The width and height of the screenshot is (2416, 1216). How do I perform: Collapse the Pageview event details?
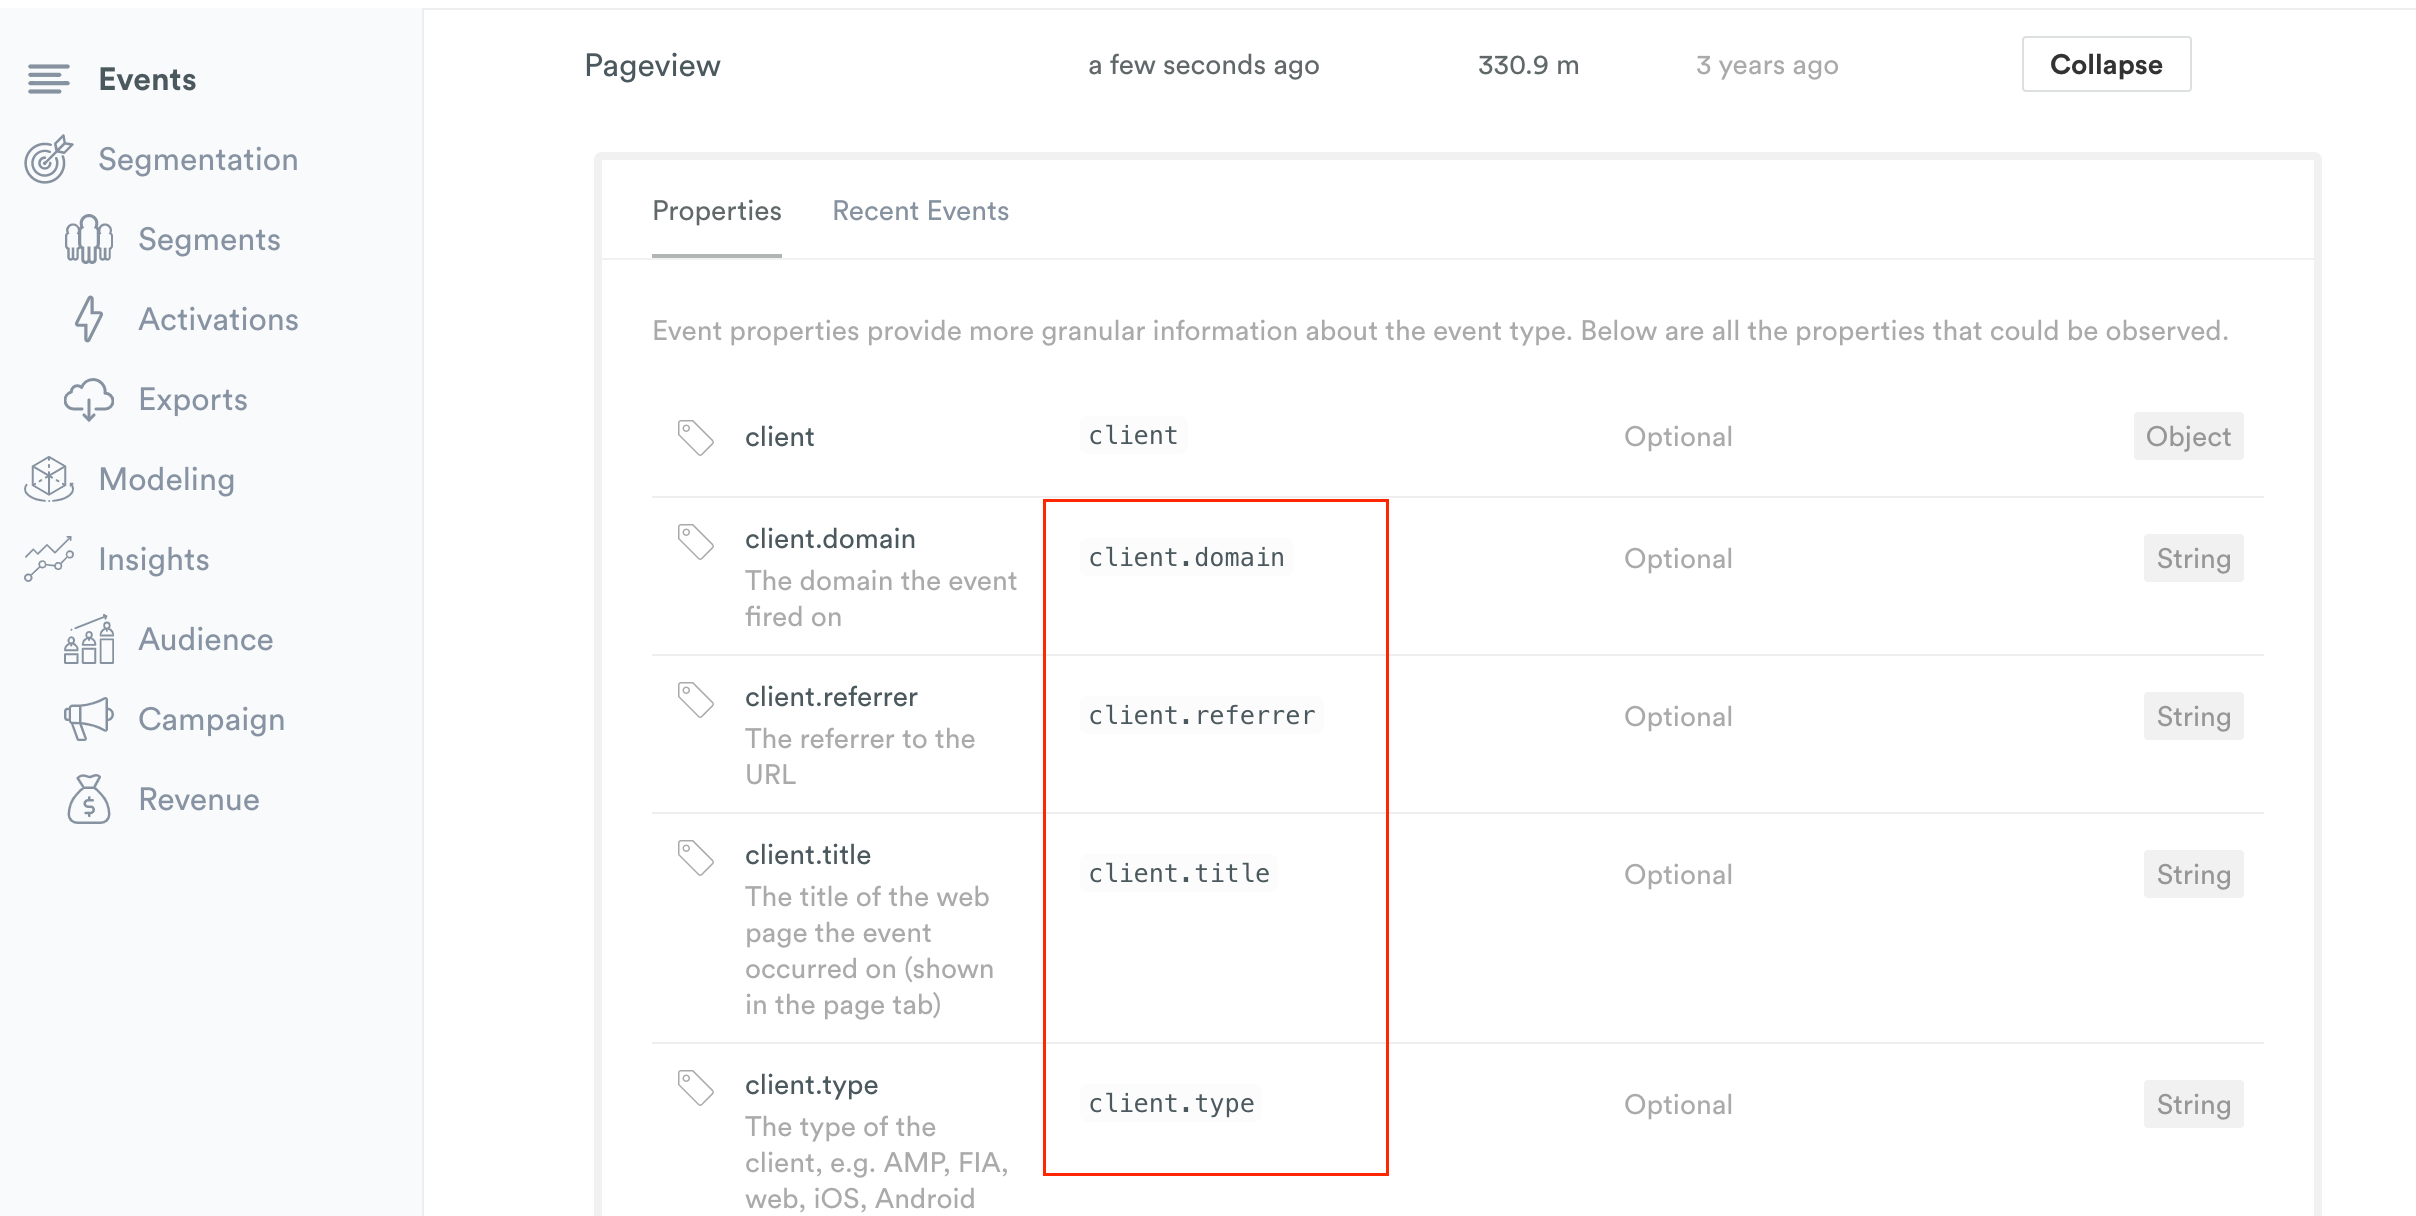[x=2106, y=64]
